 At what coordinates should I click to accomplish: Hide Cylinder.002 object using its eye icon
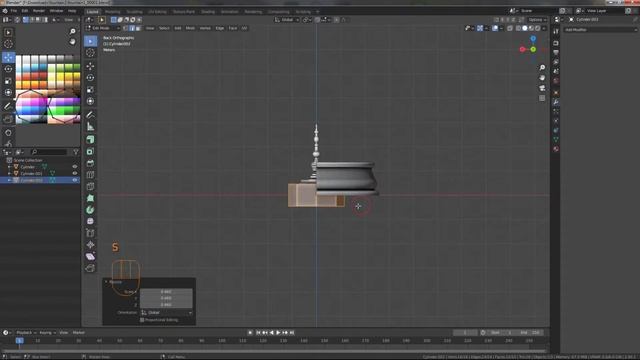tap(75, 180)
